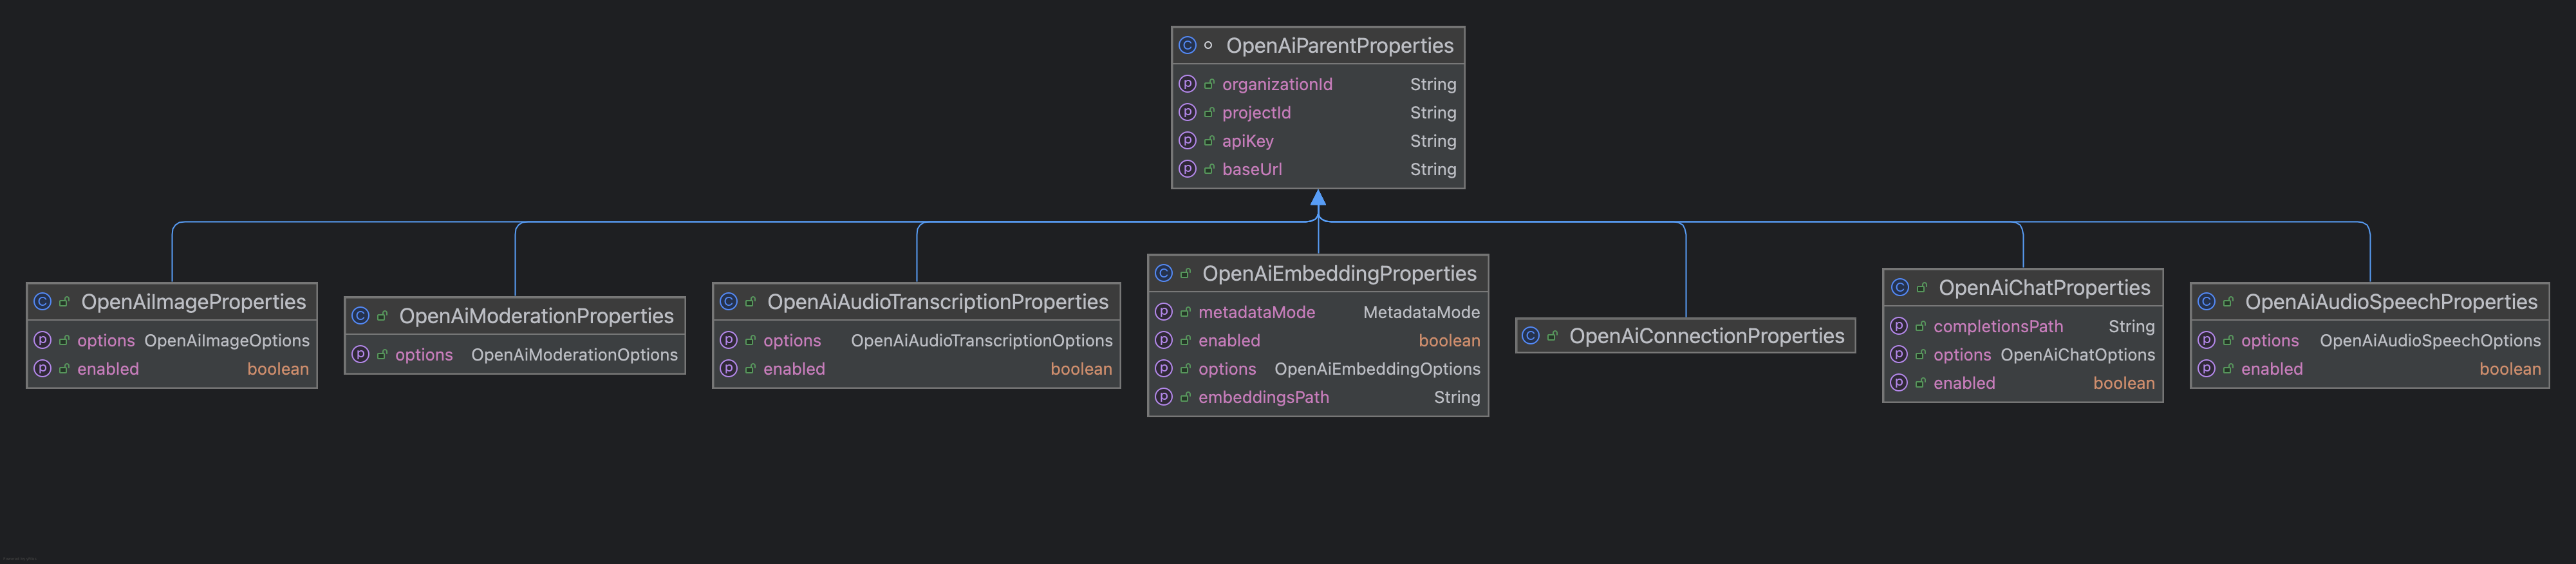
Task: Click the property icon next to embeddingsPath
Action: [x=1163, y=397]
